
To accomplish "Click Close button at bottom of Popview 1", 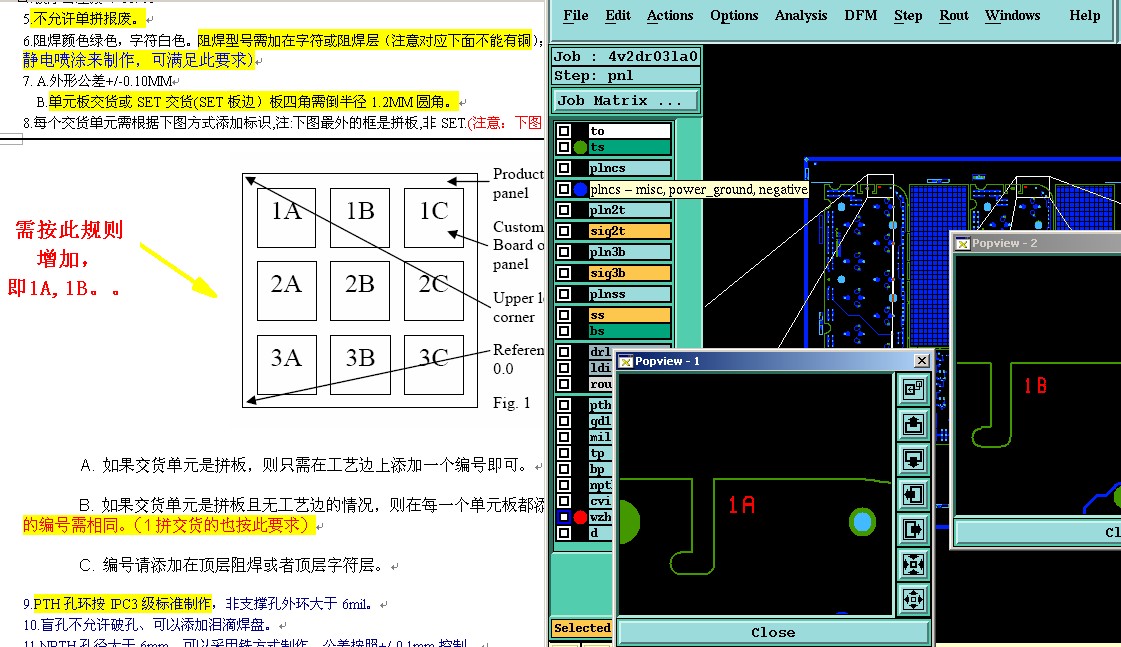I will 773,632.
